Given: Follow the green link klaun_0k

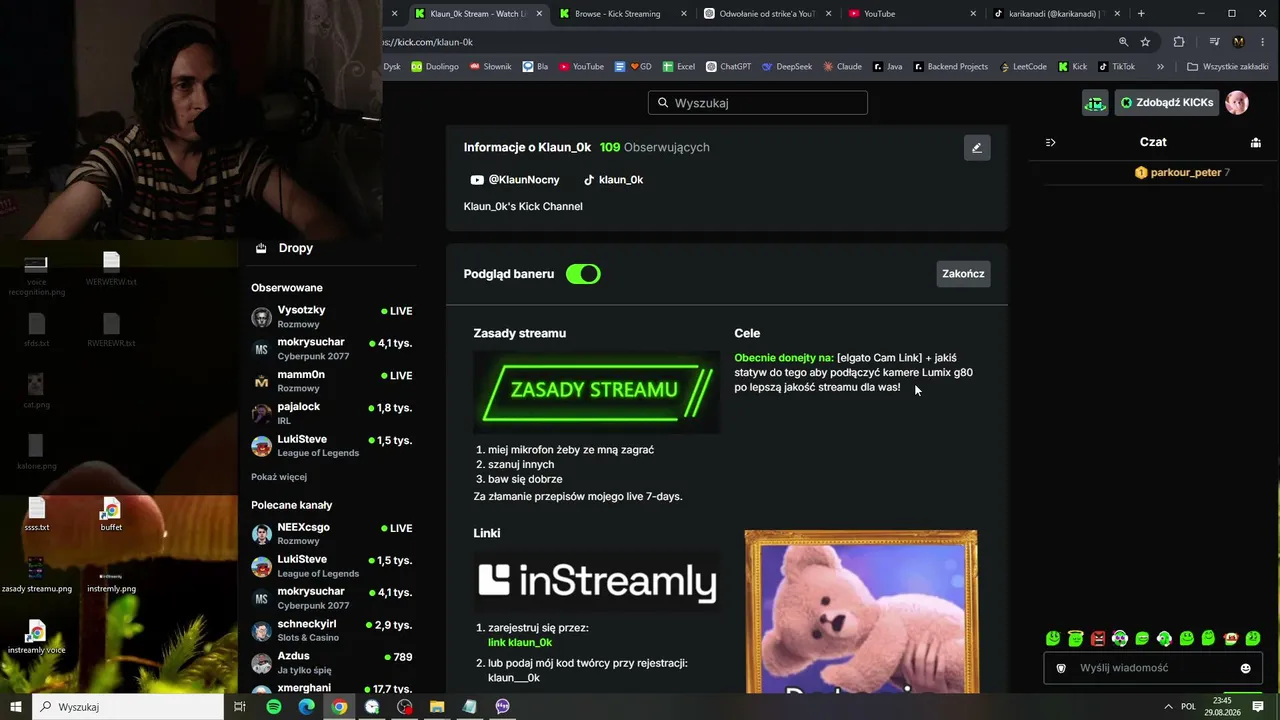Looking at the screenshot, I should (x=520, y=643).
